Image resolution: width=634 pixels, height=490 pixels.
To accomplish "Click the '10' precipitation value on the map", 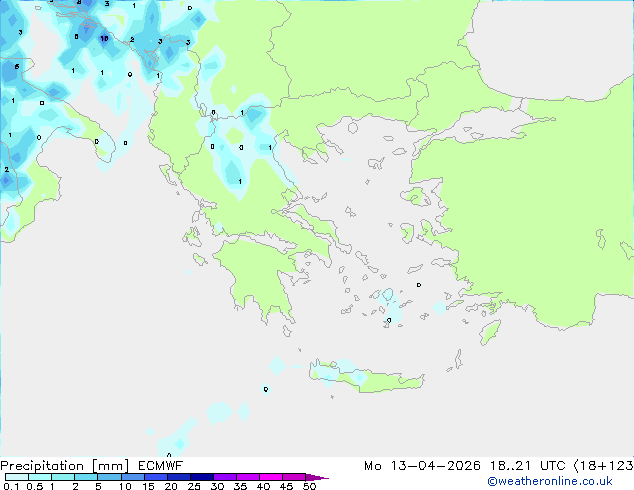I will pyautogui.click(x=104, y=38).
